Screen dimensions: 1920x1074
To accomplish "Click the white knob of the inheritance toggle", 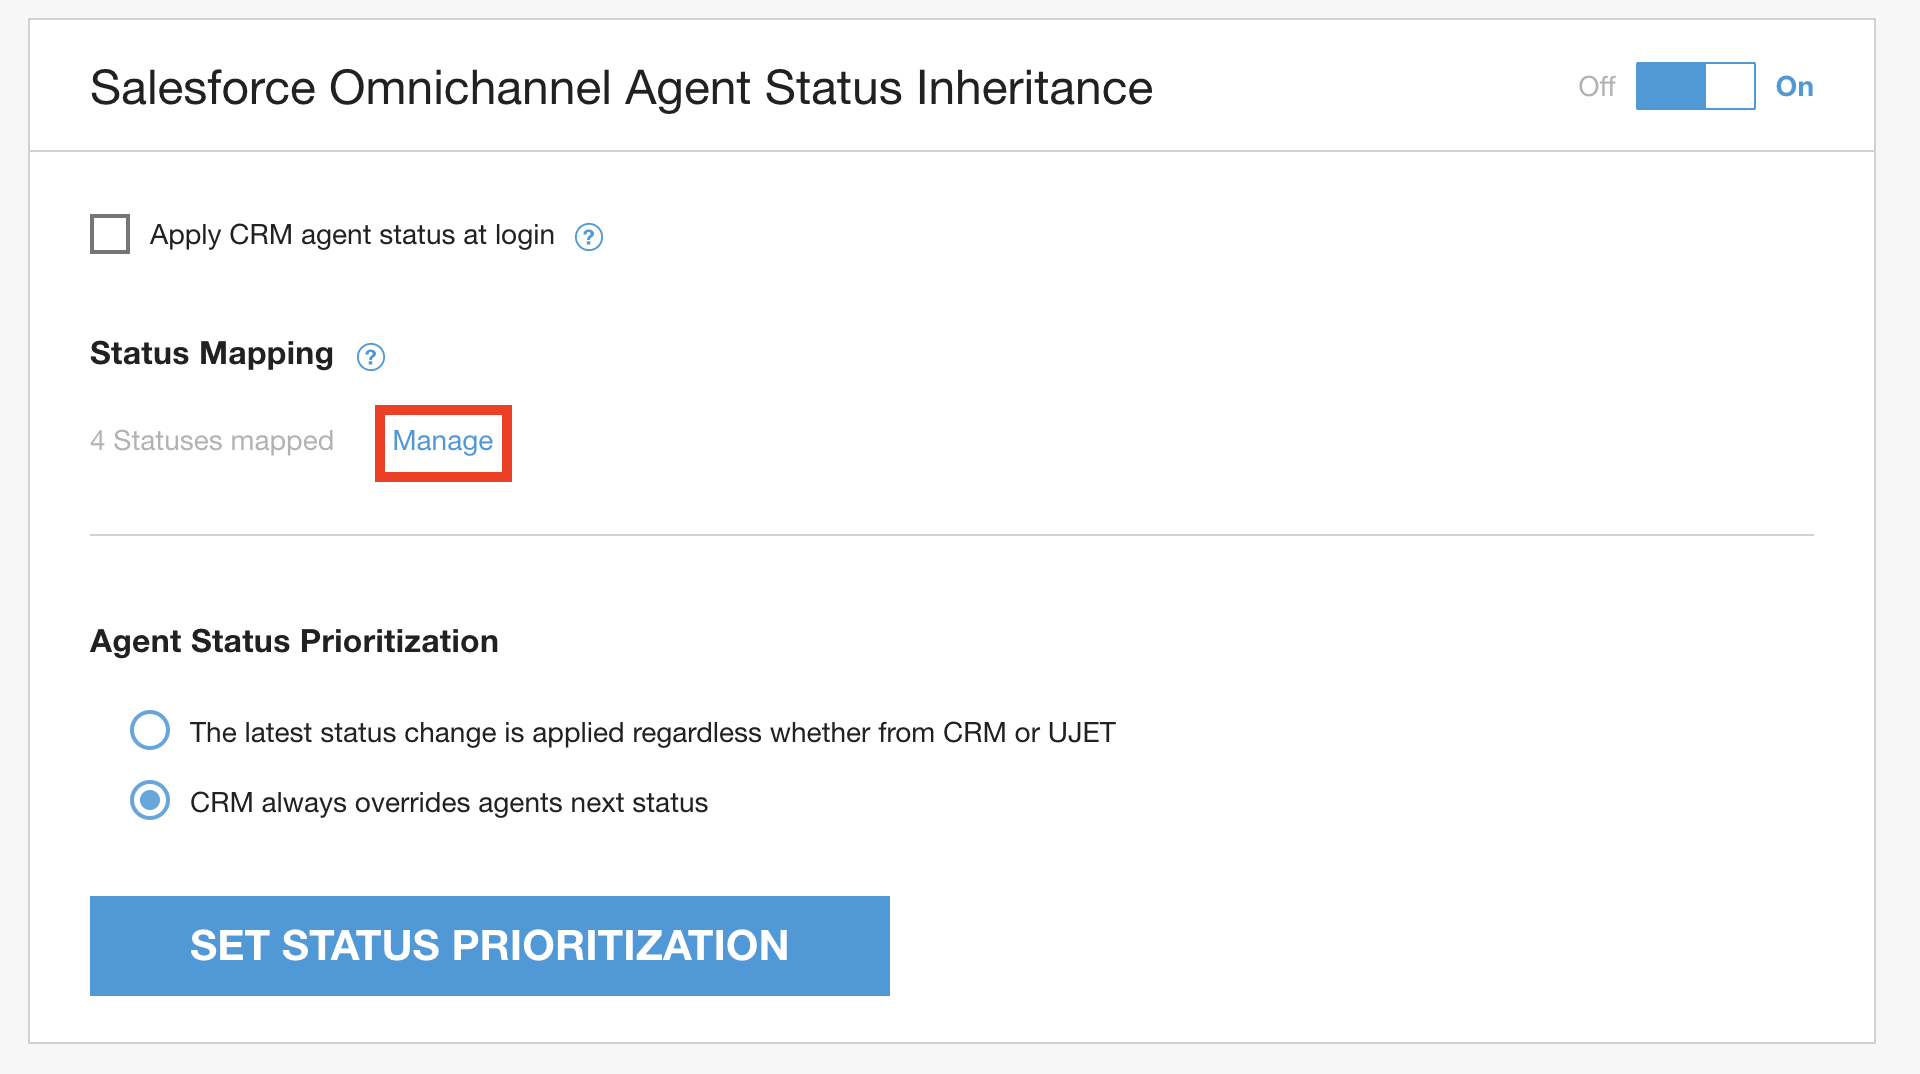I will pos(1730,86).
